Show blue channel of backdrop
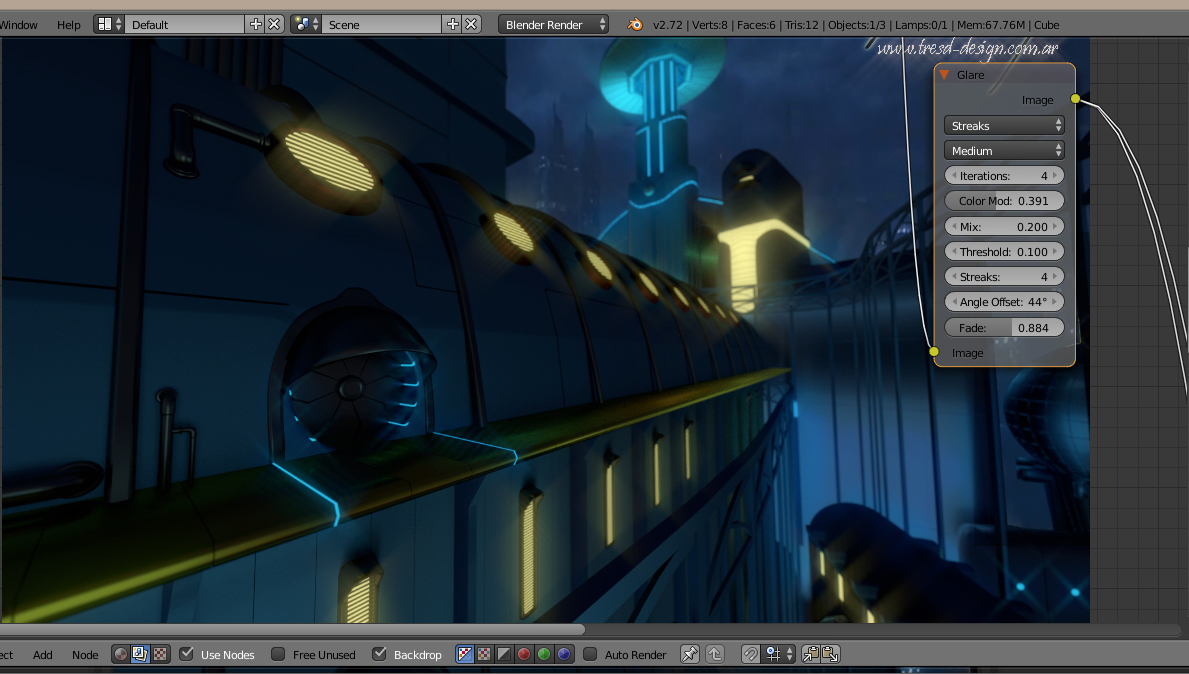 (x=563, y=654)
